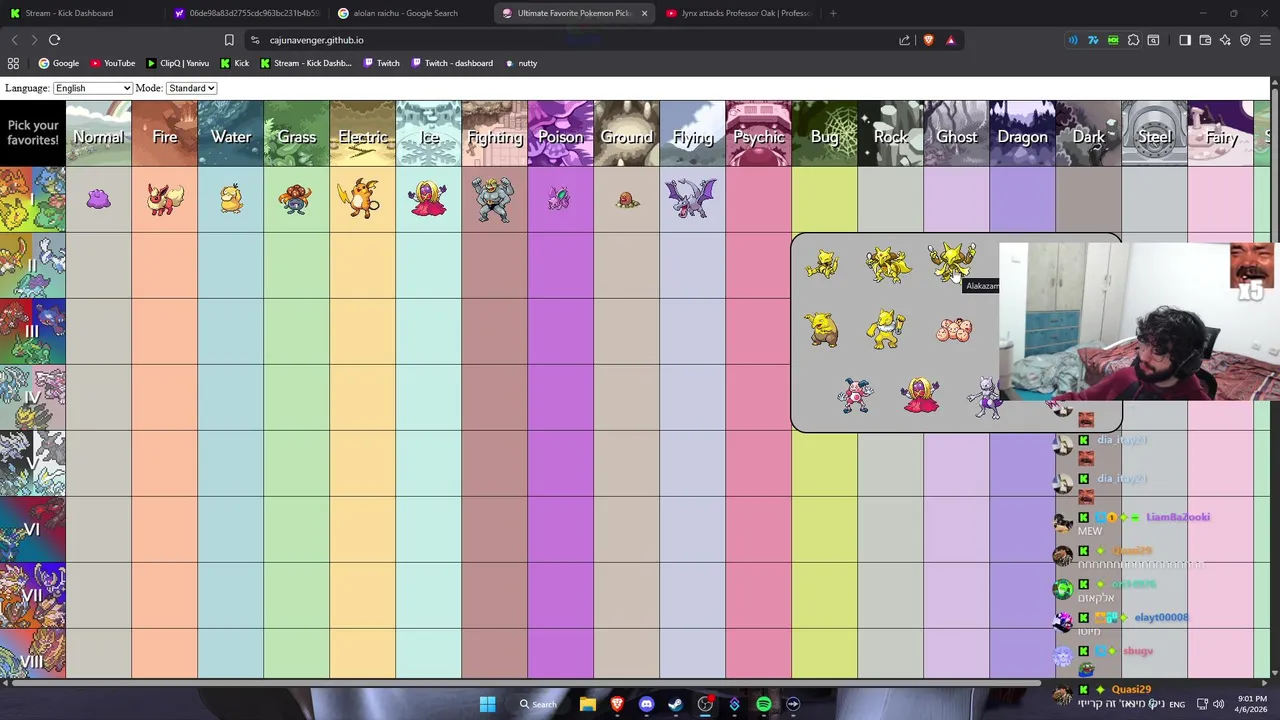Open Brave Shields lion icon
This screenshot has height=720, width=1280.
(929, 40)
